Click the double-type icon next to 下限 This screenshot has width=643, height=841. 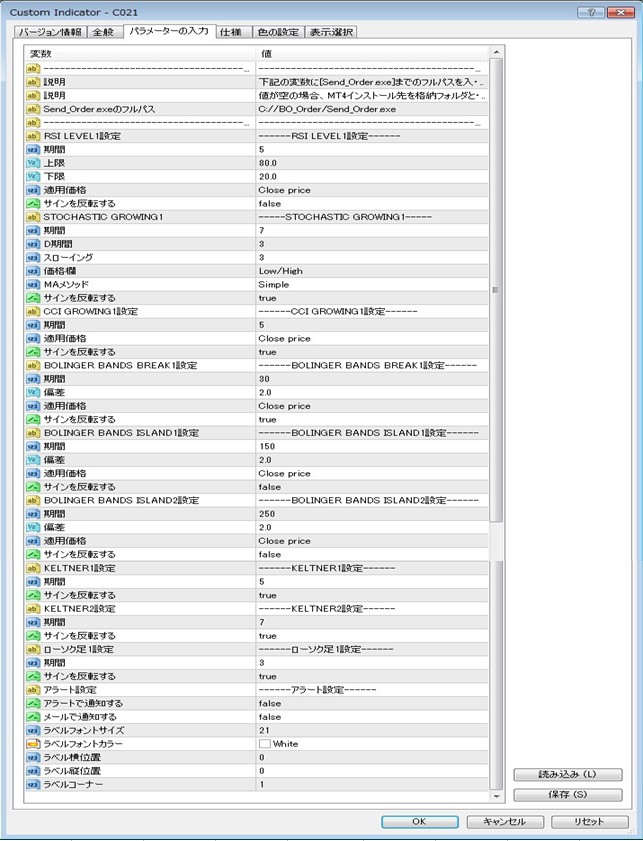[33, 176]
